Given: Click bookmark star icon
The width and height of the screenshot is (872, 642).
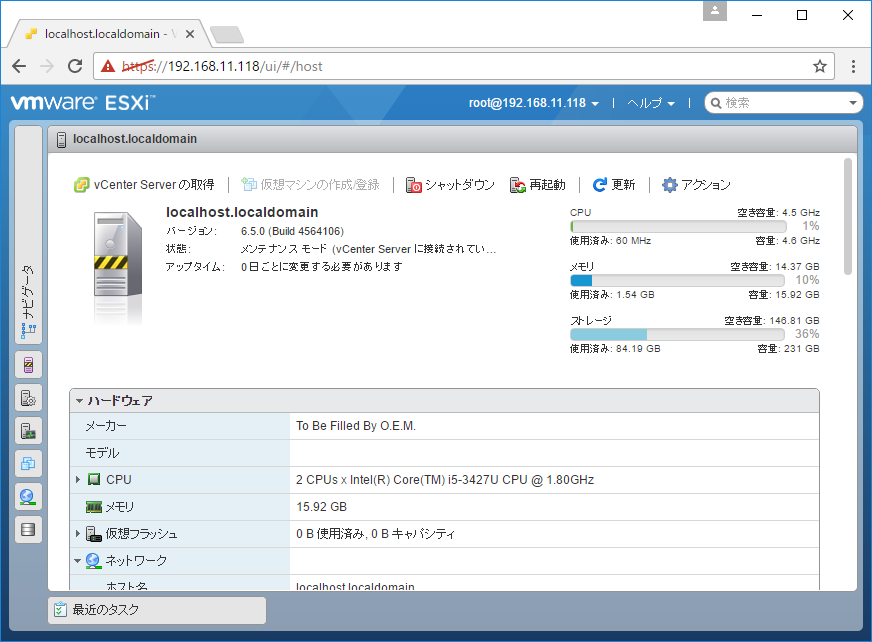Looking at the screenshot, I should (820, 66).
